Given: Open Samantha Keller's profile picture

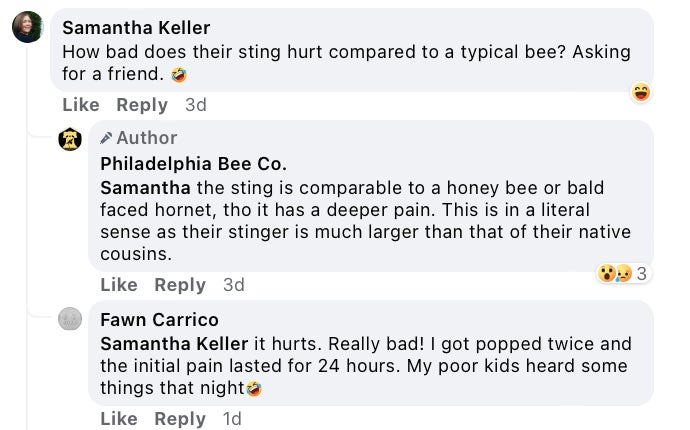Looking at the screenshot, I should (27, 28).
